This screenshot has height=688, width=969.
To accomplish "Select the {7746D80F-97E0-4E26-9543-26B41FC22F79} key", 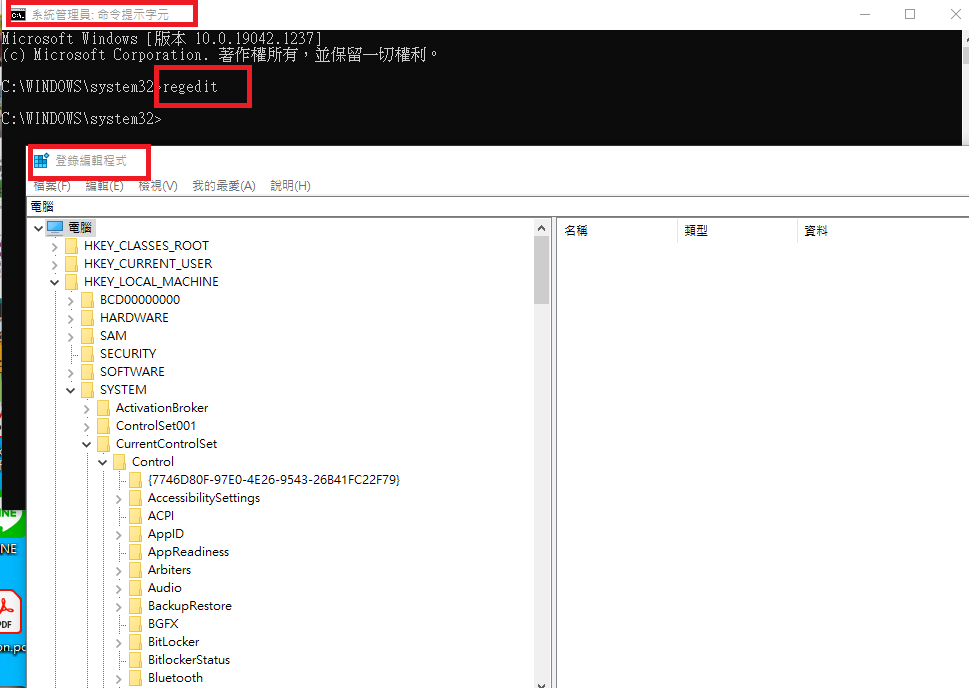I will tap(274, 480).
